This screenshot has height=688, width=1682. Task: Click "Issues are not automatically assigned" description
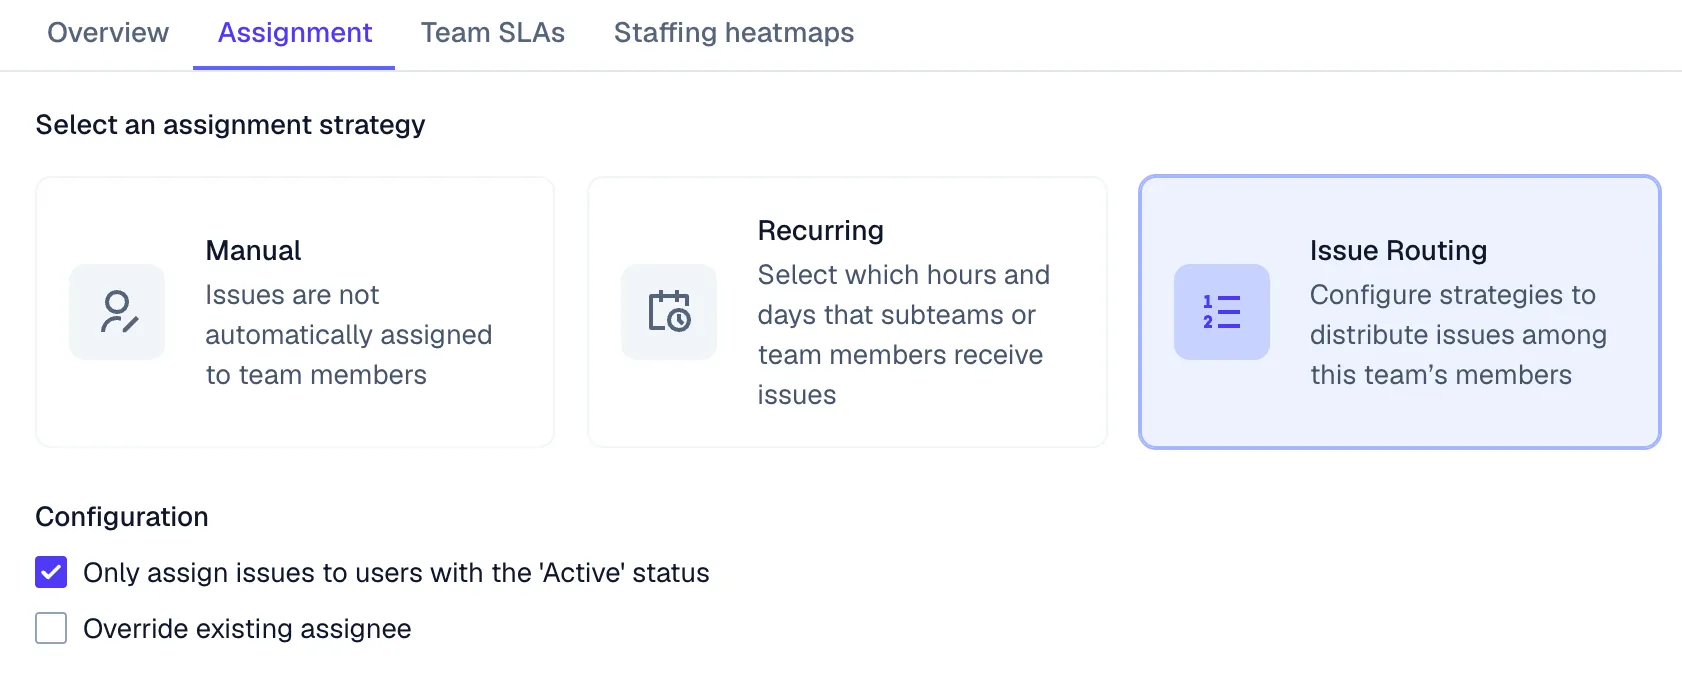(x=348, y=335)
